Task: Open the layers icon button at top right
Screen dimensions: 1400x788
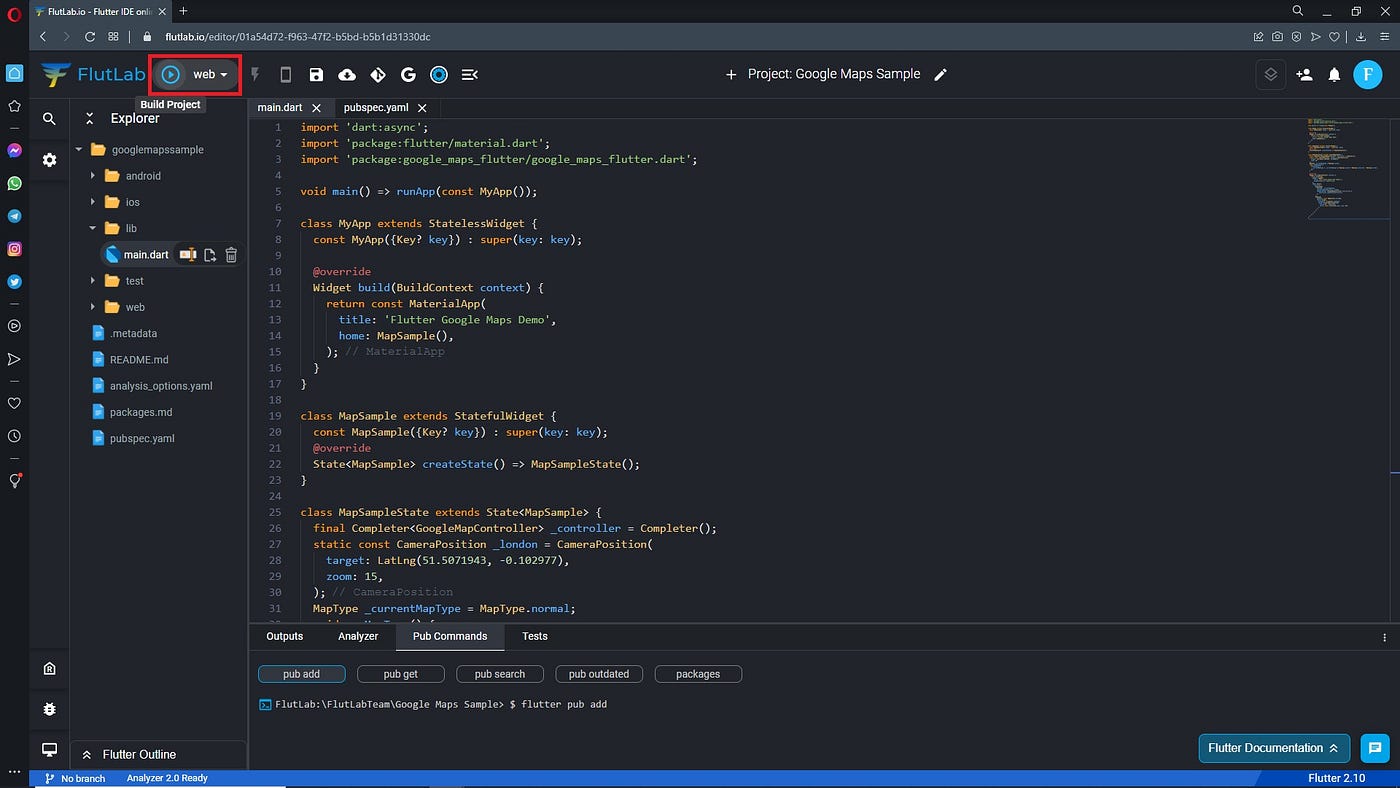Action: tap(1270, 74)
